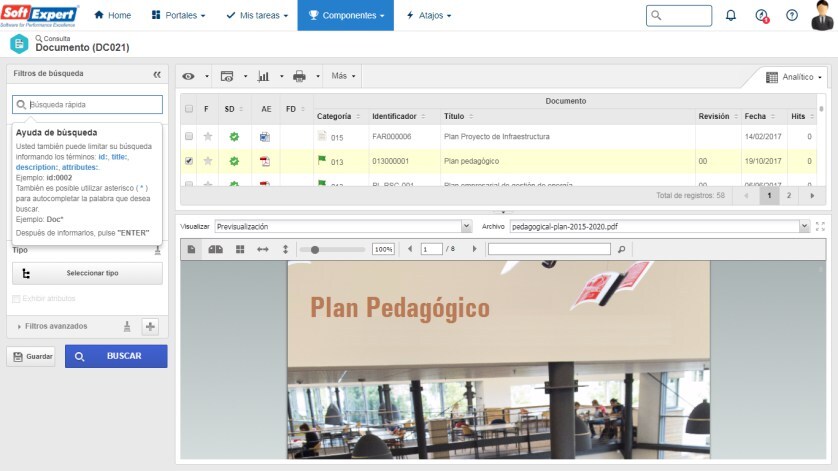Expand the Filtros avanzados section
Image resolution: width=838 pixels, height=471 pixels.
[21, 326]
